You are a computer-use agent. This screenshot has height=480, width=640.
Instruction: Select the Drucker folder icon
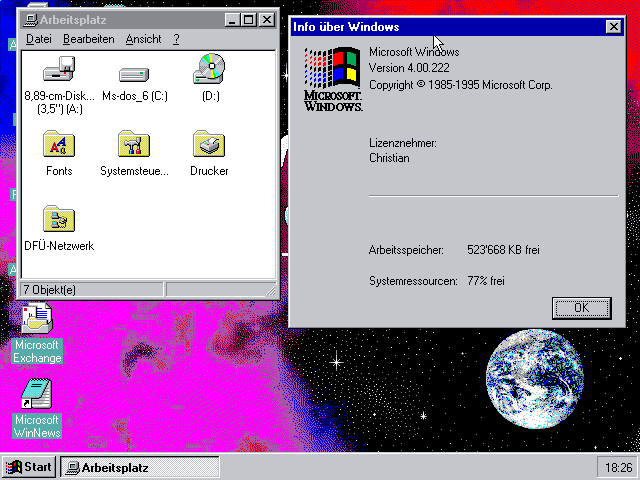(x=209, y=144)
